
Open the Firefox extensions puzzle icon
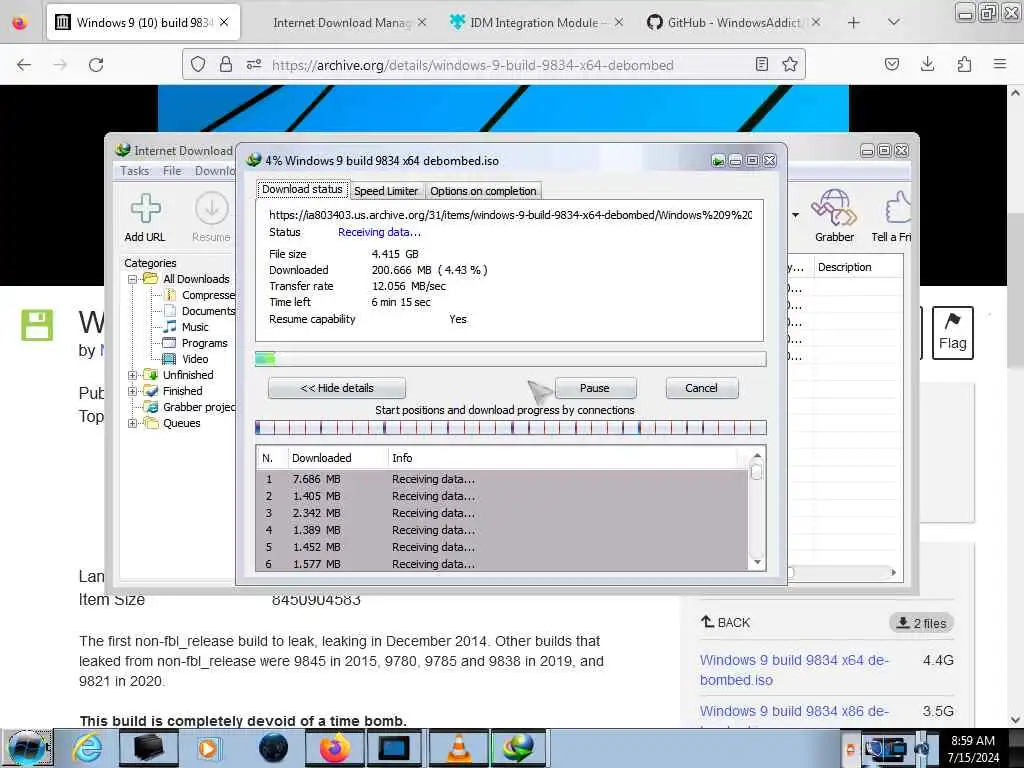964,64
